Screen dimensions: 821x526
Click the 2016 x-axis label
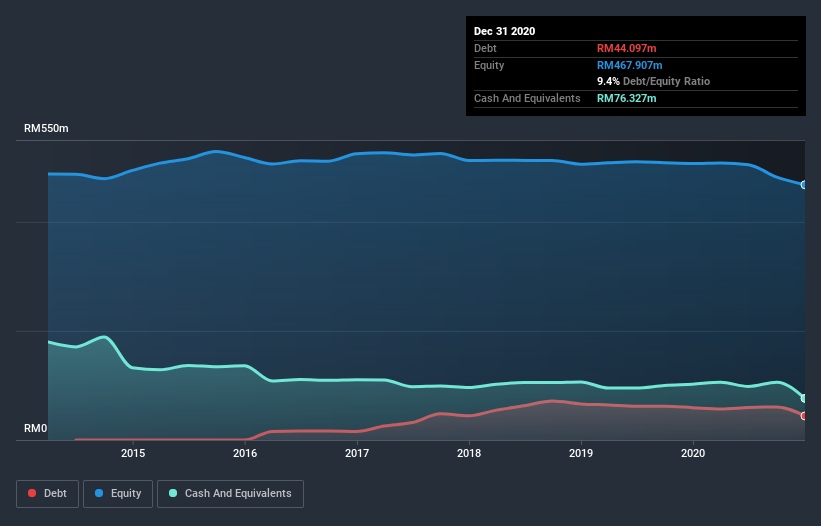point(245,453)
